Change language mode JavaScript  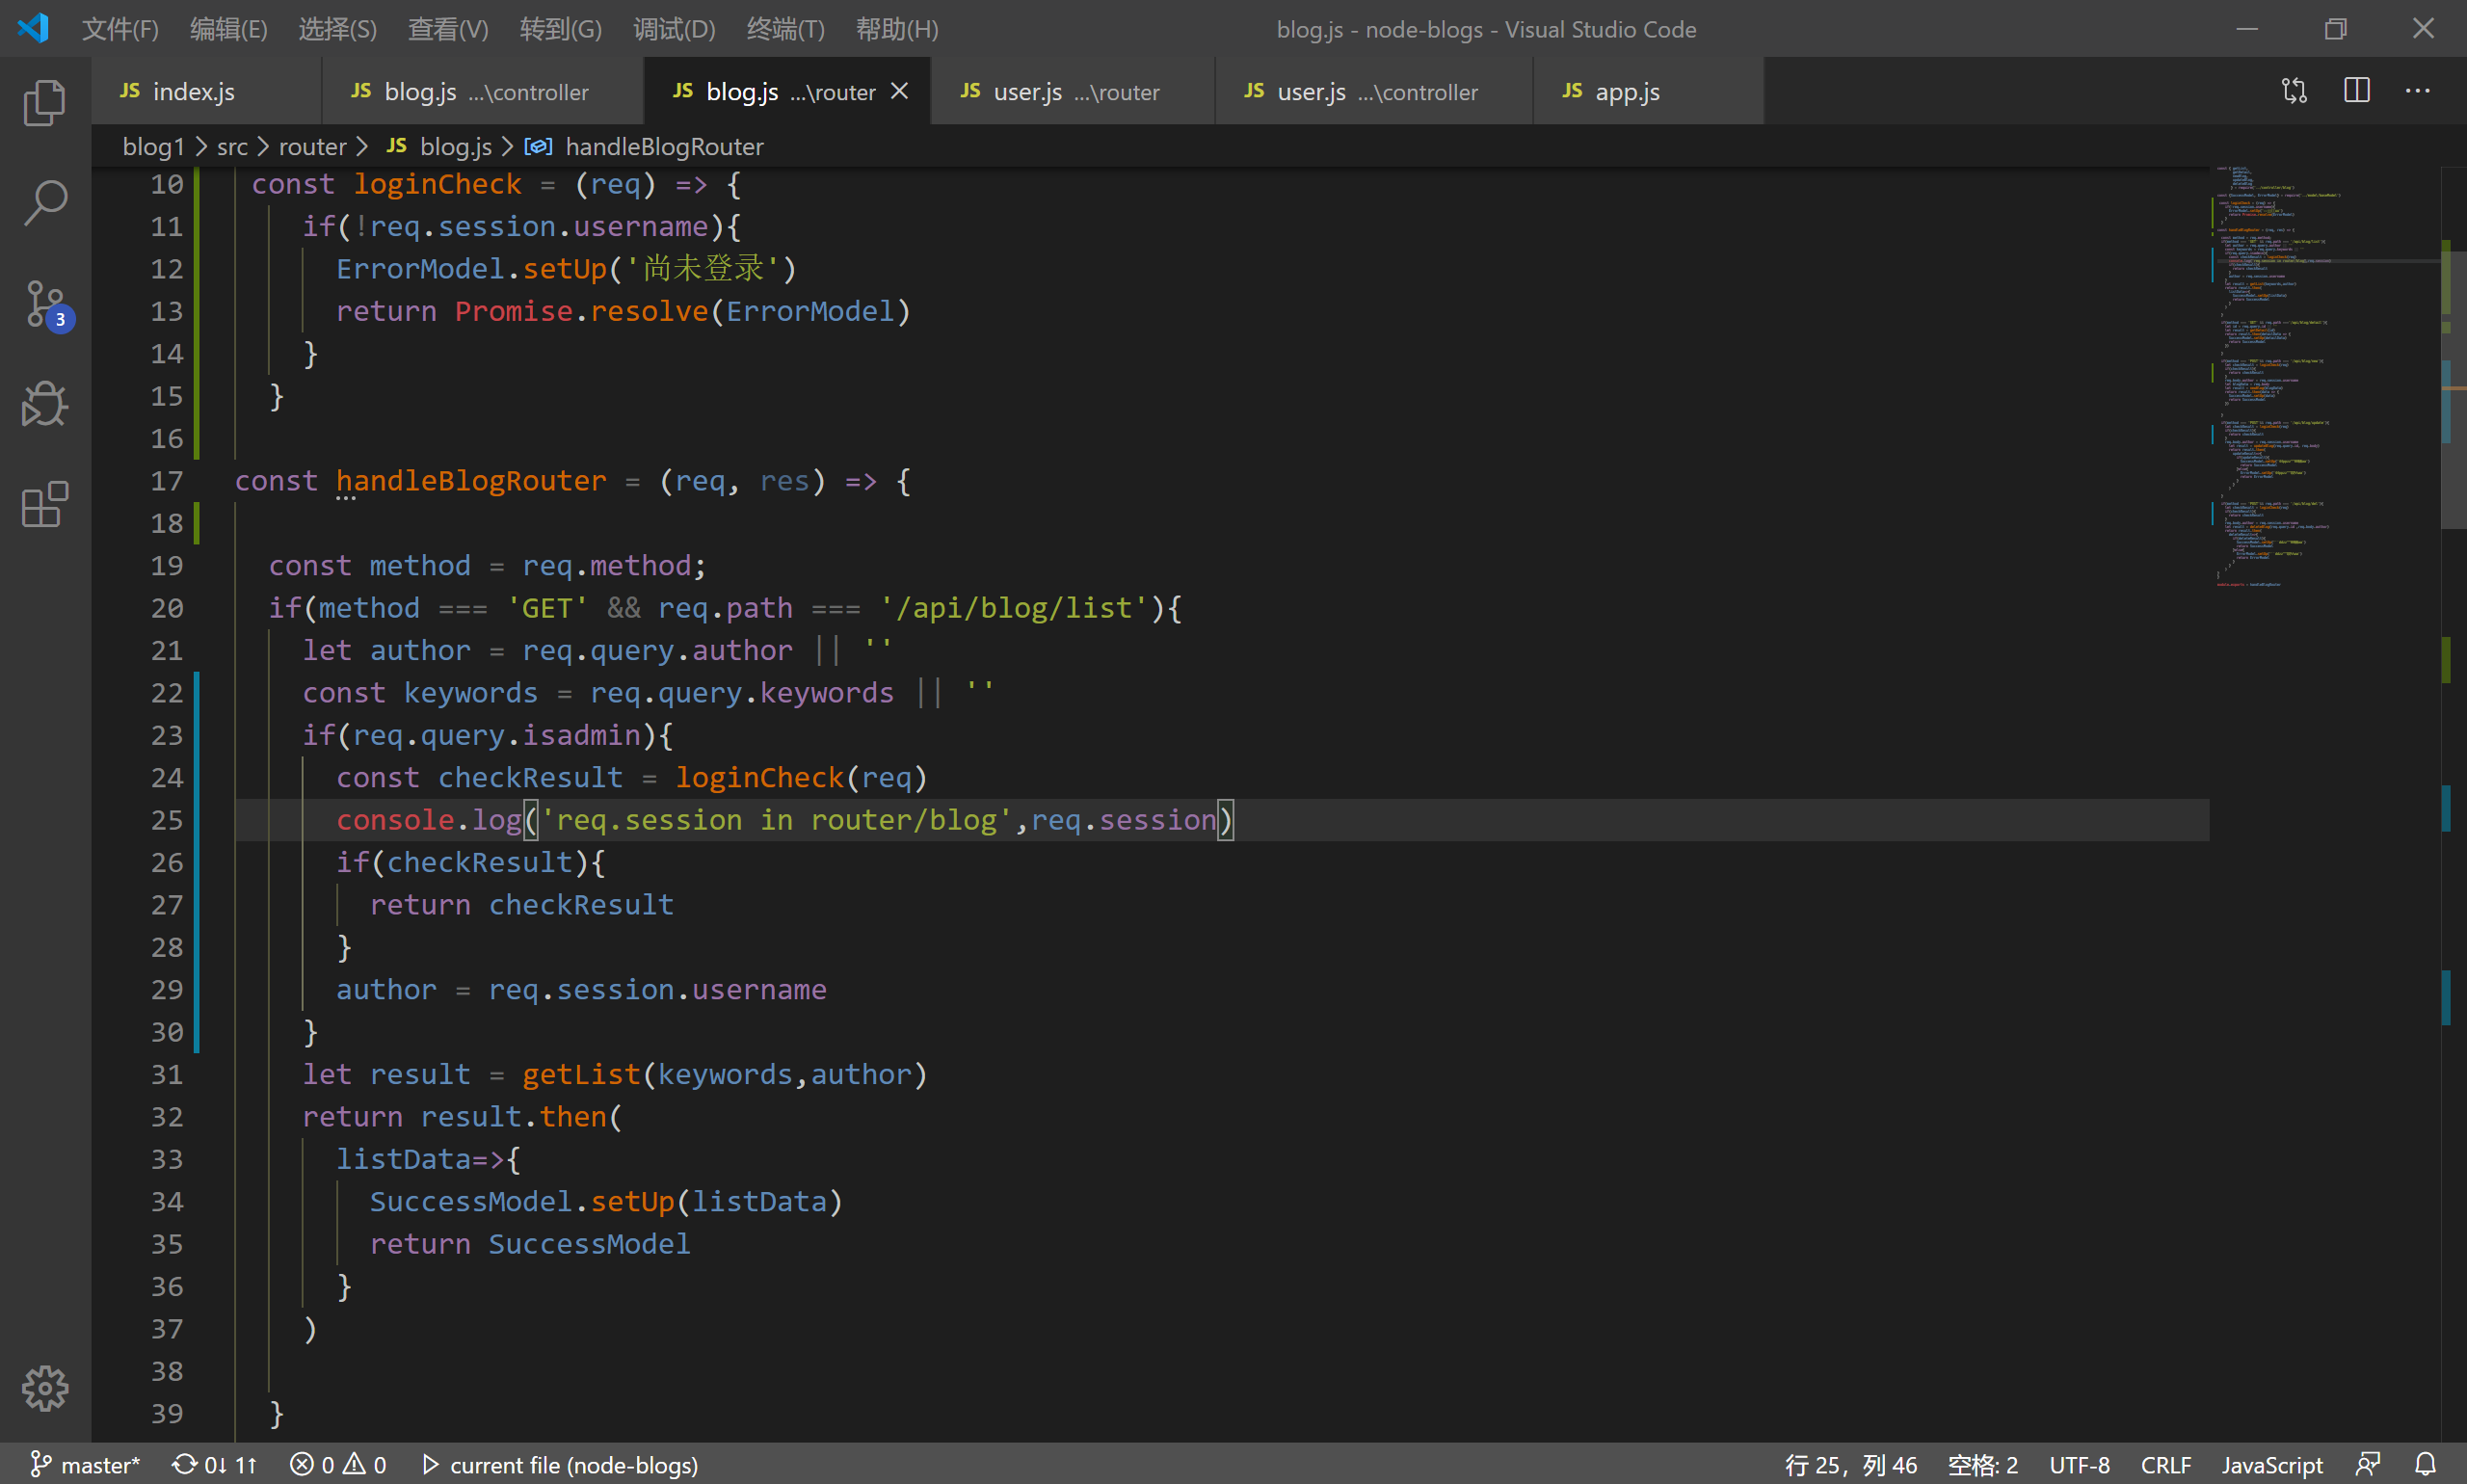pyautogui.click(x=2272, y=1464)
